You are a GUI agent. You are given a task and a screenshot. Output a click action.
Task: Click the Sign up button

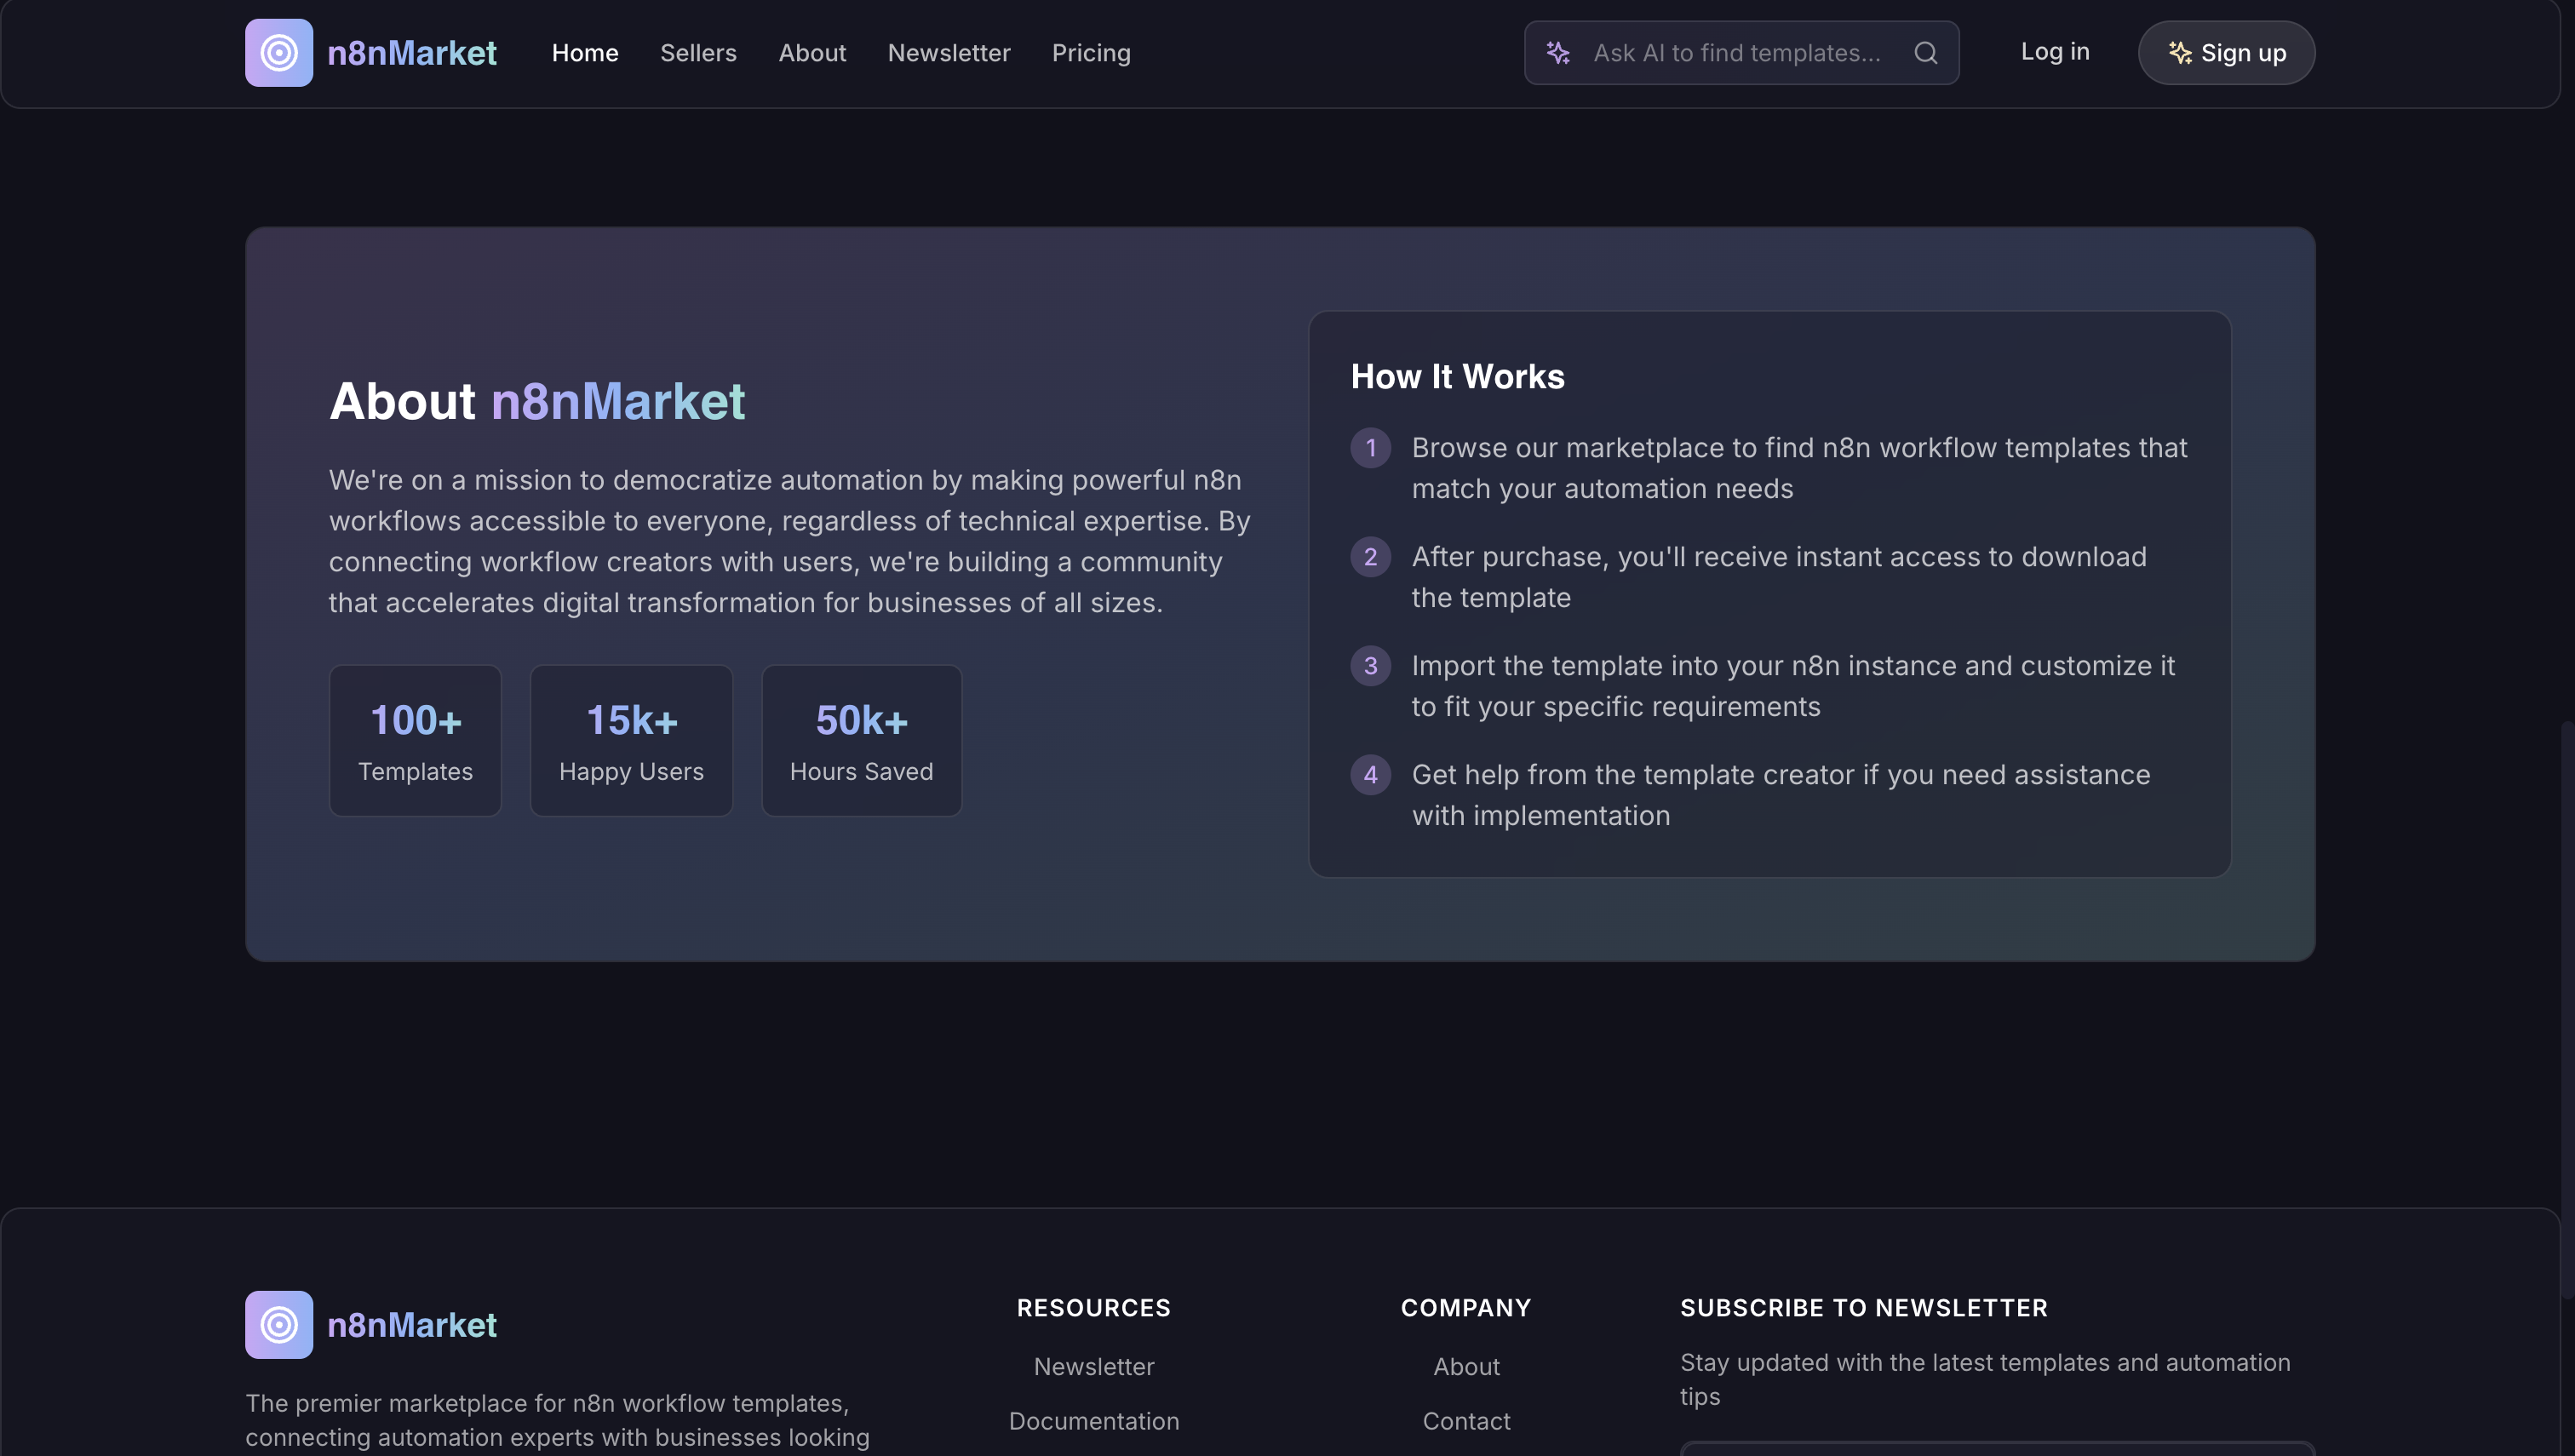[2226, 52]
